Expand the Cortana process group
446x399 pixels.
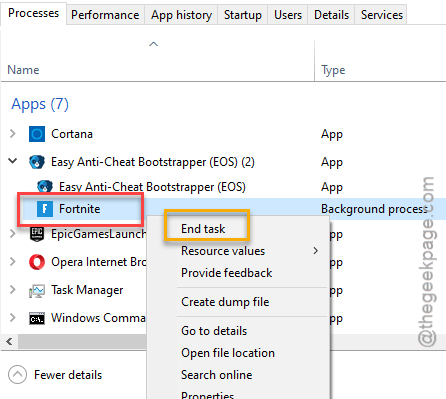[x=13, y=134]
